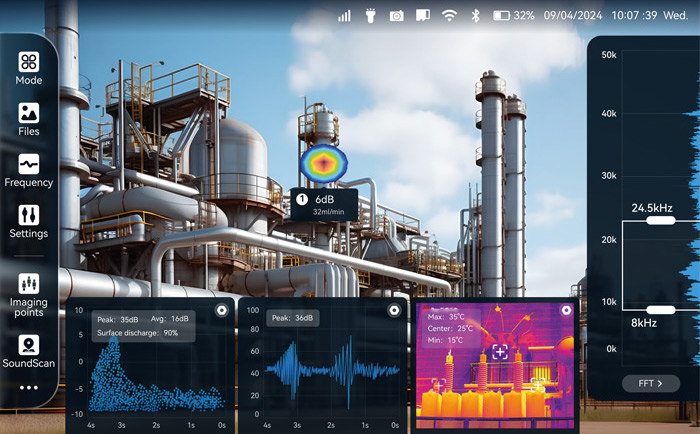
Task: Click the Wi-Fi icon in status bar
Action: [449, 16]
